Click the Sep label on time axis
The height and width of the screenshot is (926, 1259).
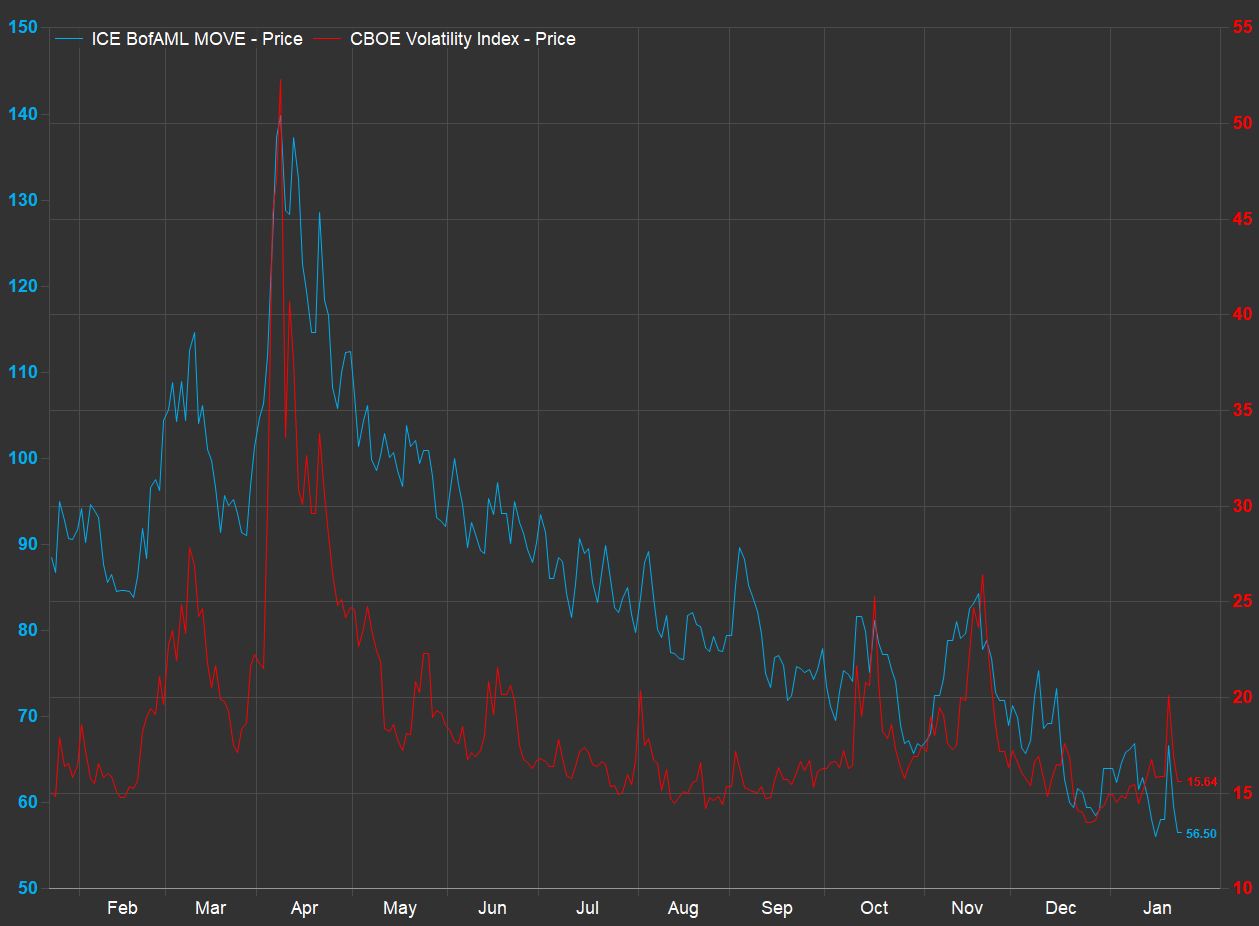(x=777, y=908)
